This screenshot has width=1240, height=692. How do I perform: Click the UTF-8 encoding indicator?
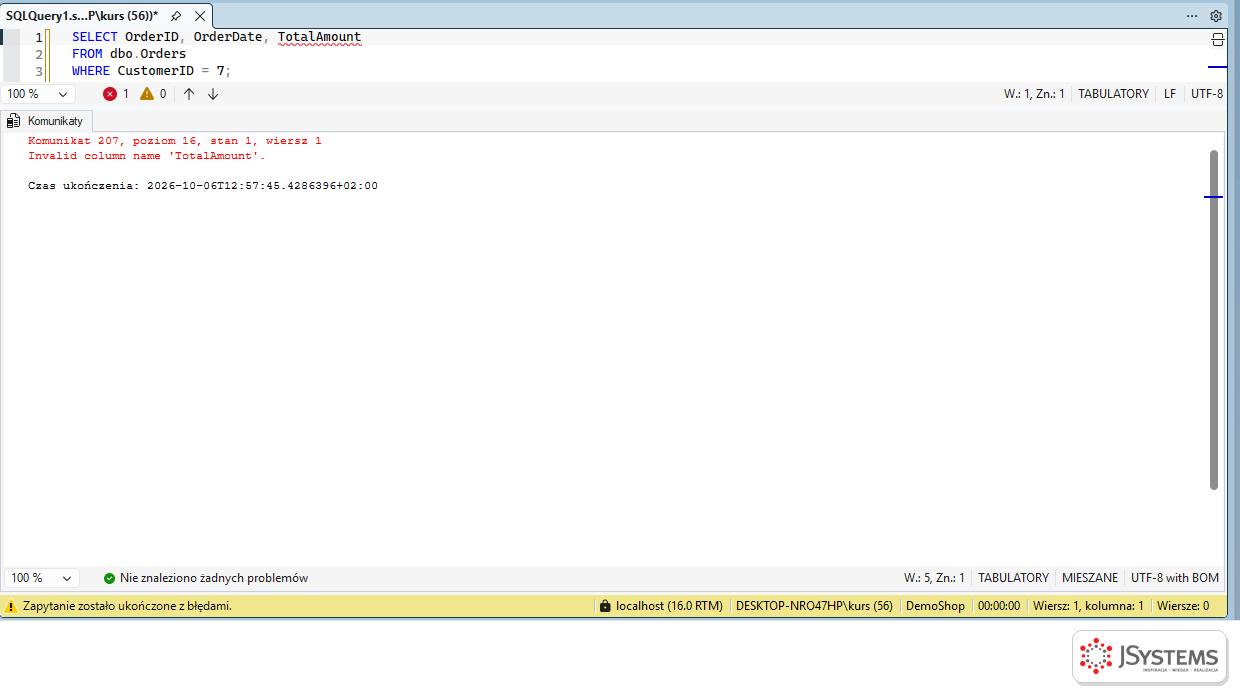(1206, 94)
